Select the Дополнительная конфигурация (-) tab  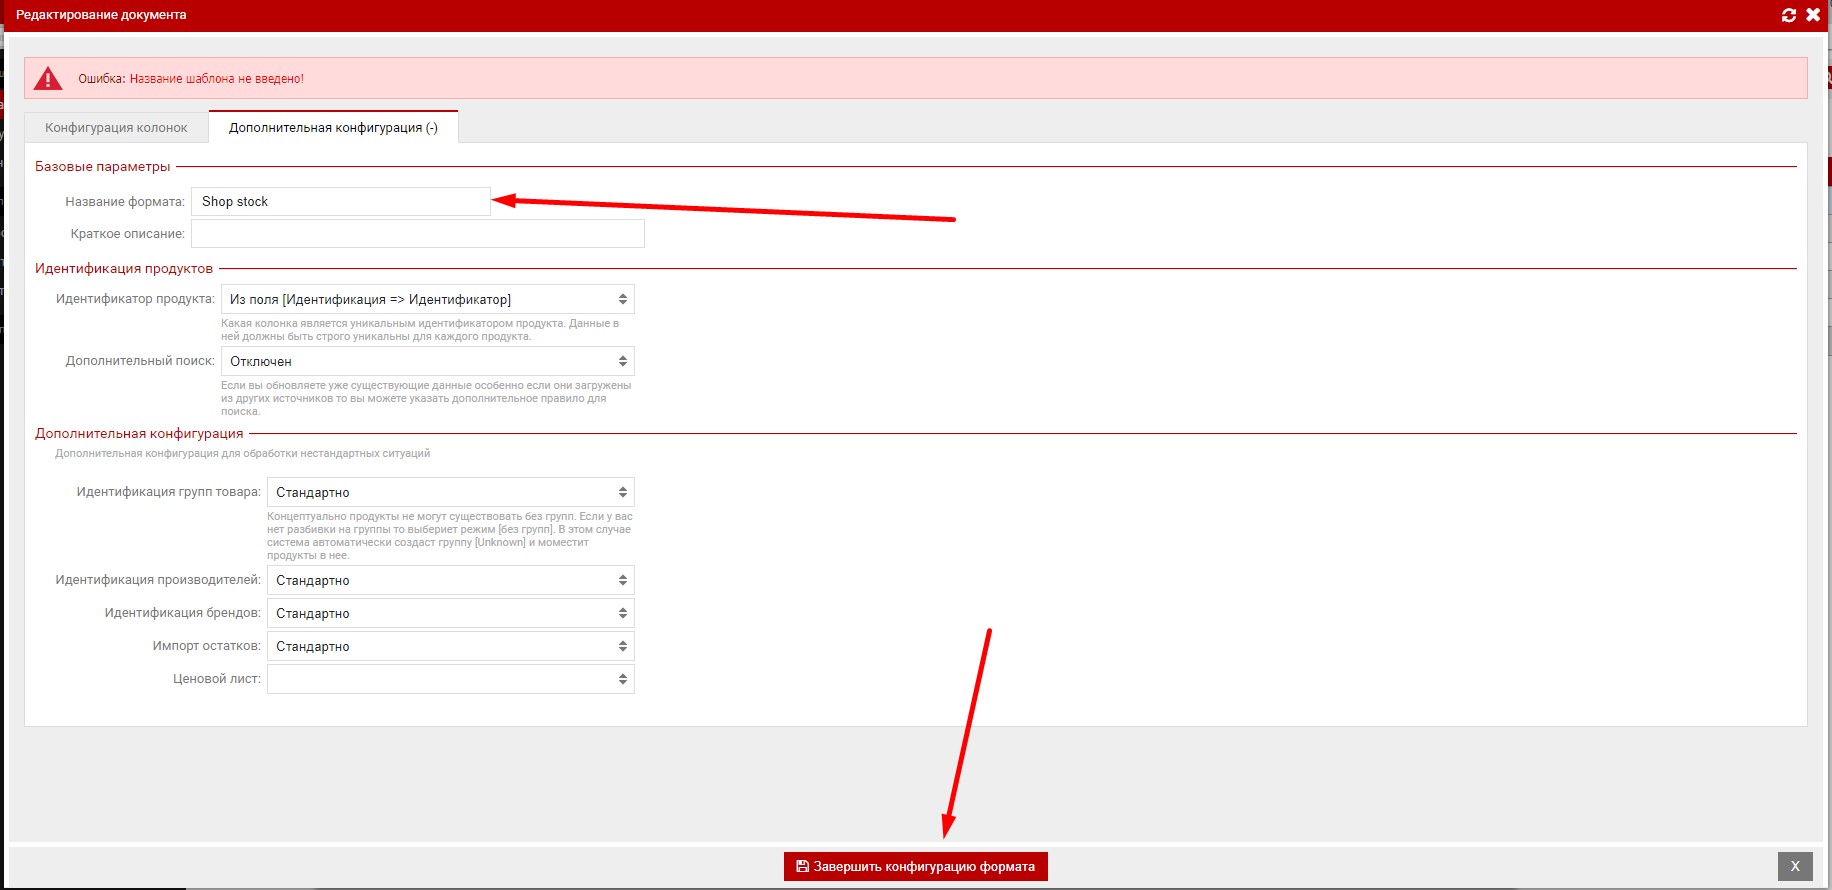point(333,127)
